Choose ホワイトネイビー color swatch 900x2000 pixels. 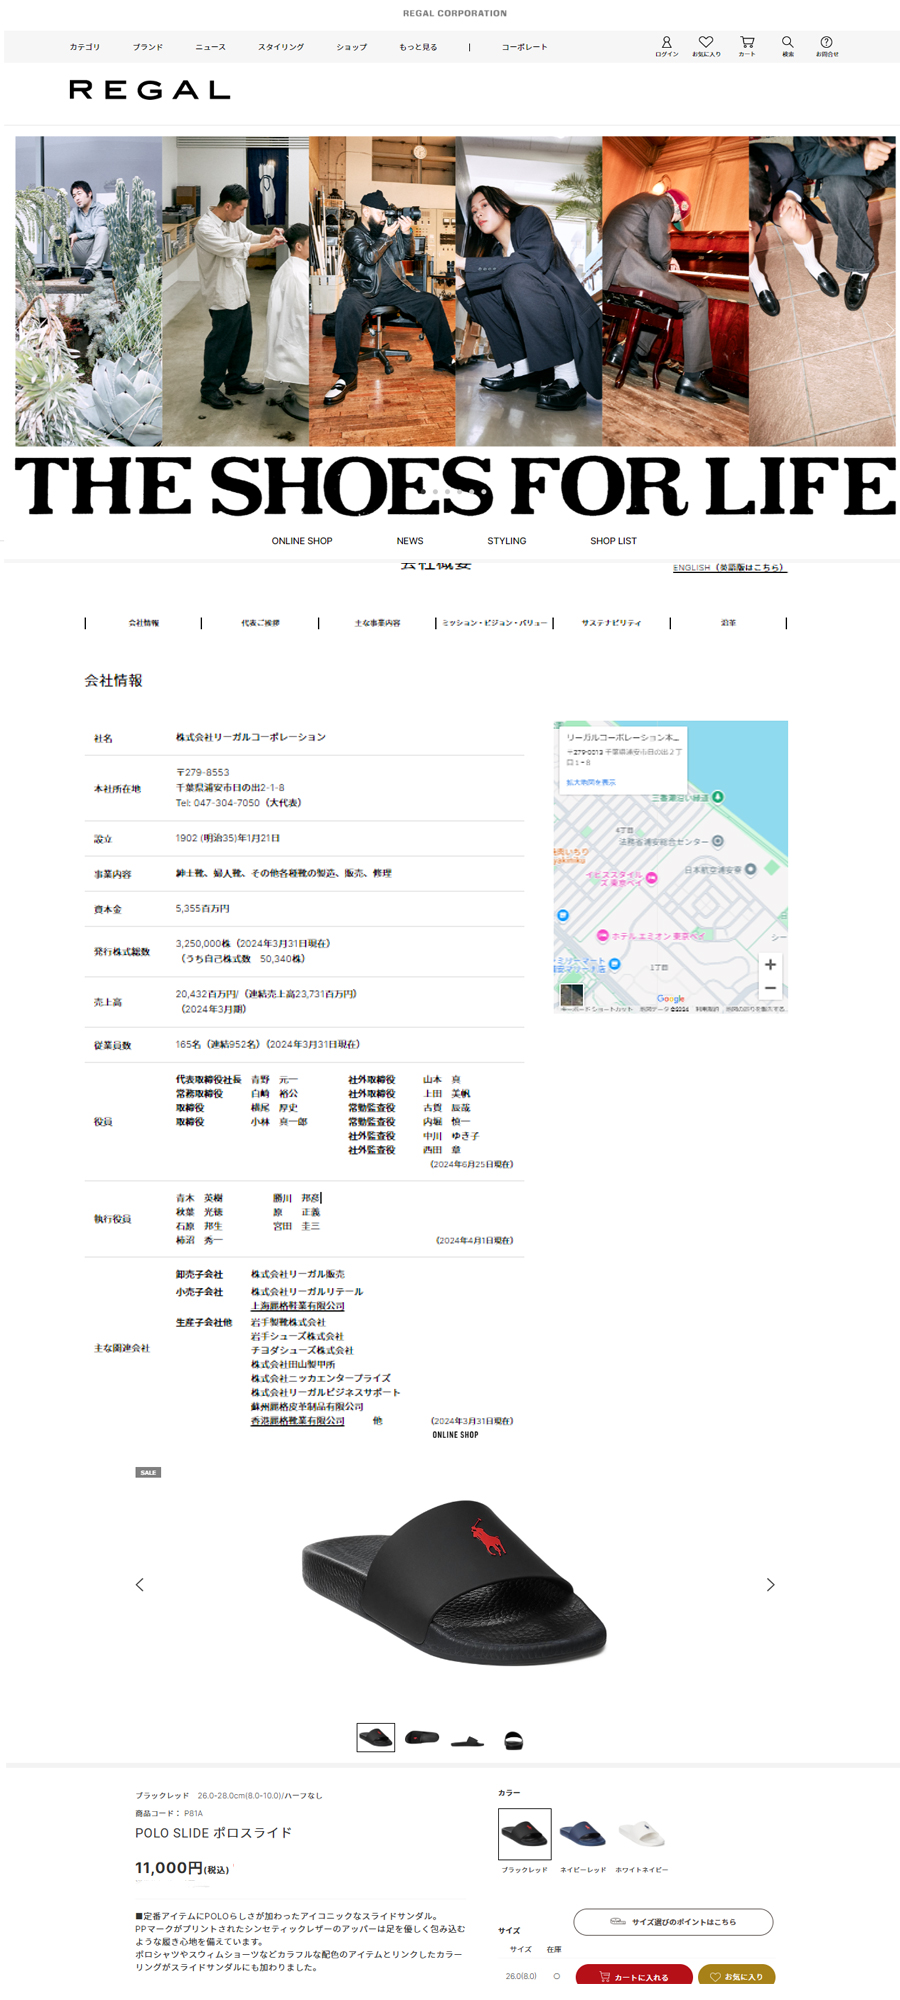(641, 1834)
